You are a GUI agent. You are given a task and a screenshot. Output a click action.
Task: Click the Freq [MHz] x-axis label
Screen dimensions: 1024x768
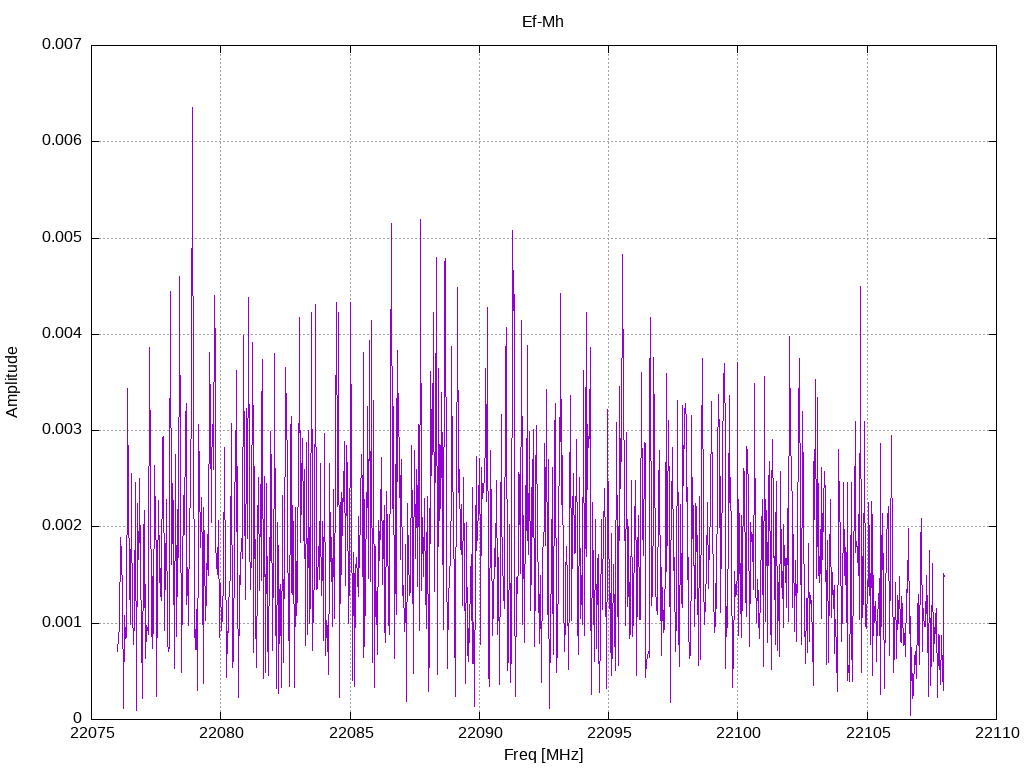(543, 755)
